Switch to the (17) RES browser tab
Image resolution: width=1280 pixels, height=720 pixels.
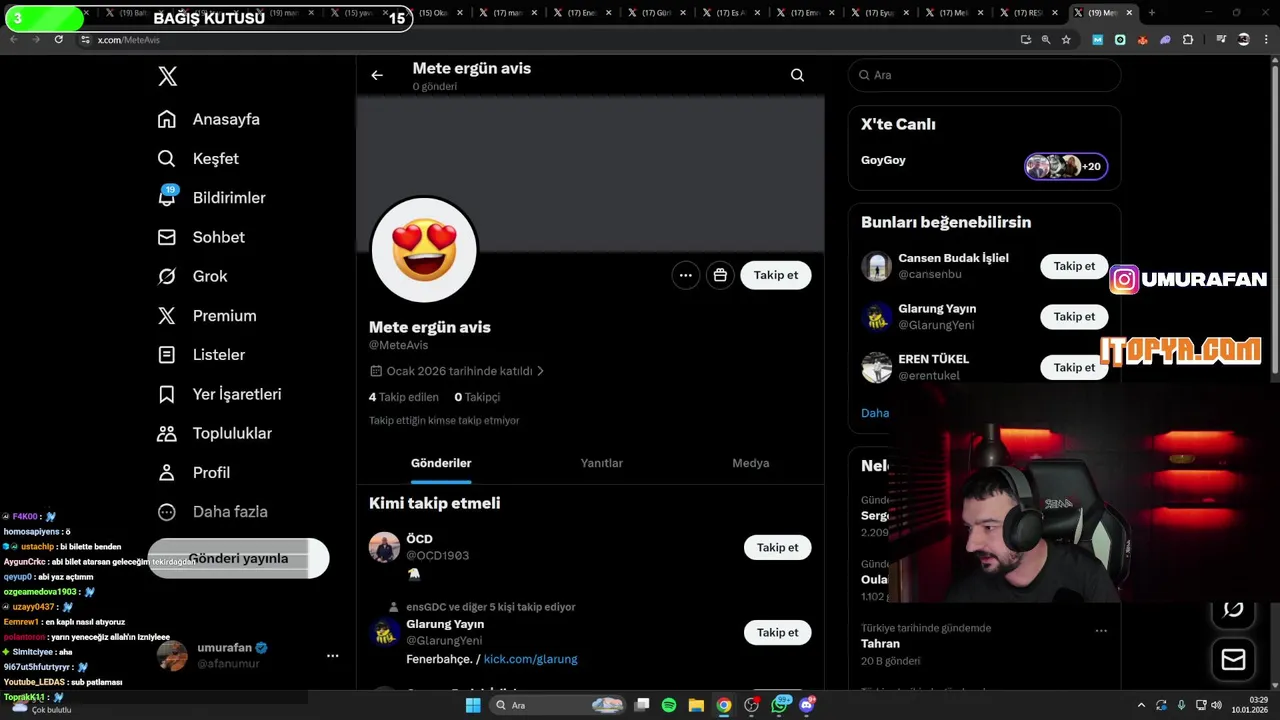click(x=1030, y=13)
